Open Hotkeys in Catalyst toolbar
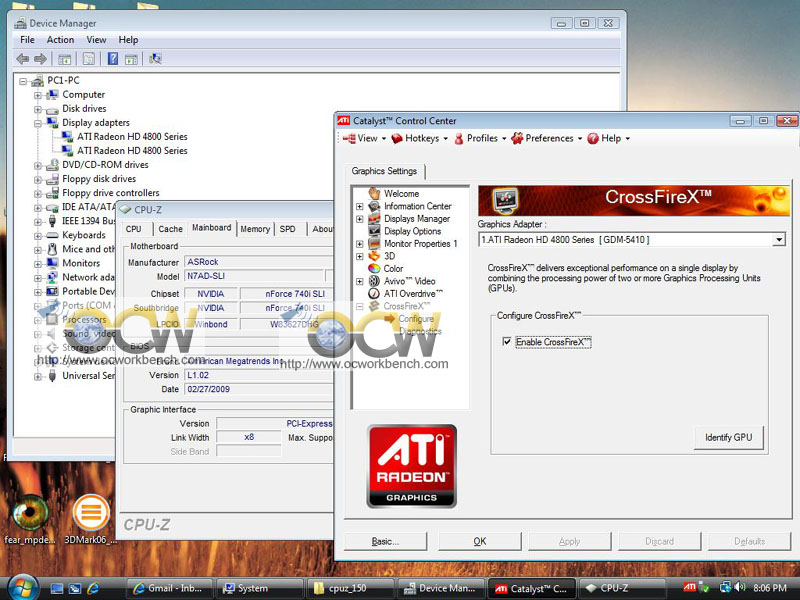Image resolution: width=800 pixels, height=600 pixels. (419, 138)
